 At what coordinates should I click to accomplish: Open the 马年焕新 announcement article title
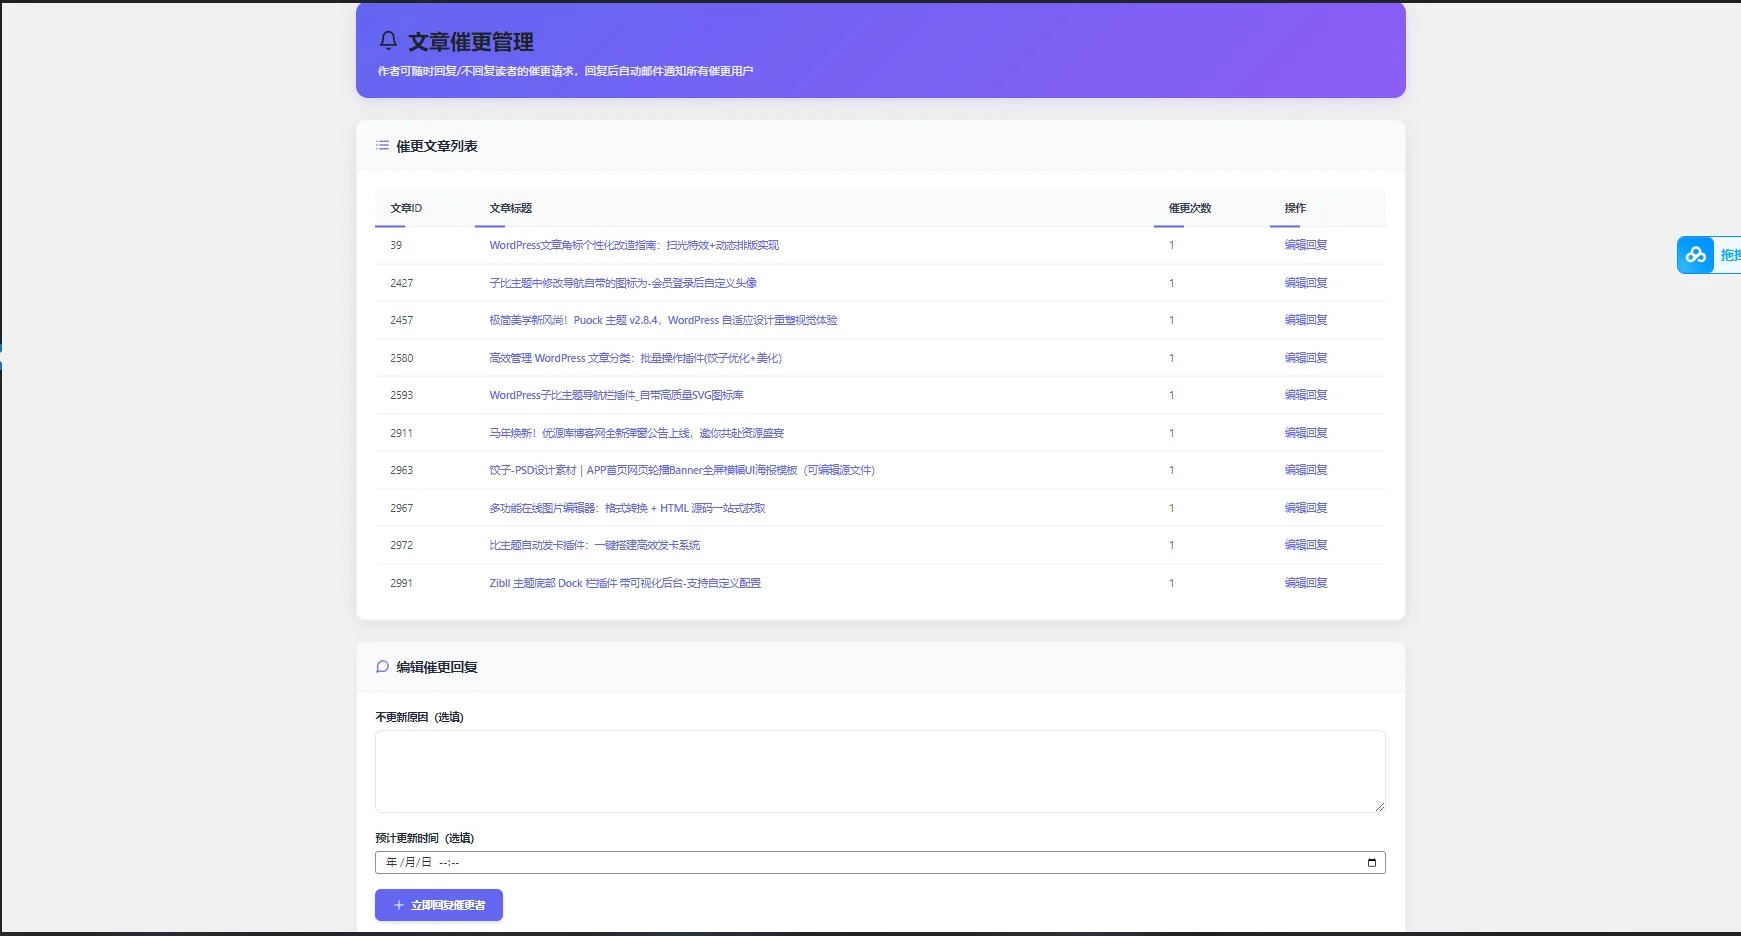click(x=636, y=433)
